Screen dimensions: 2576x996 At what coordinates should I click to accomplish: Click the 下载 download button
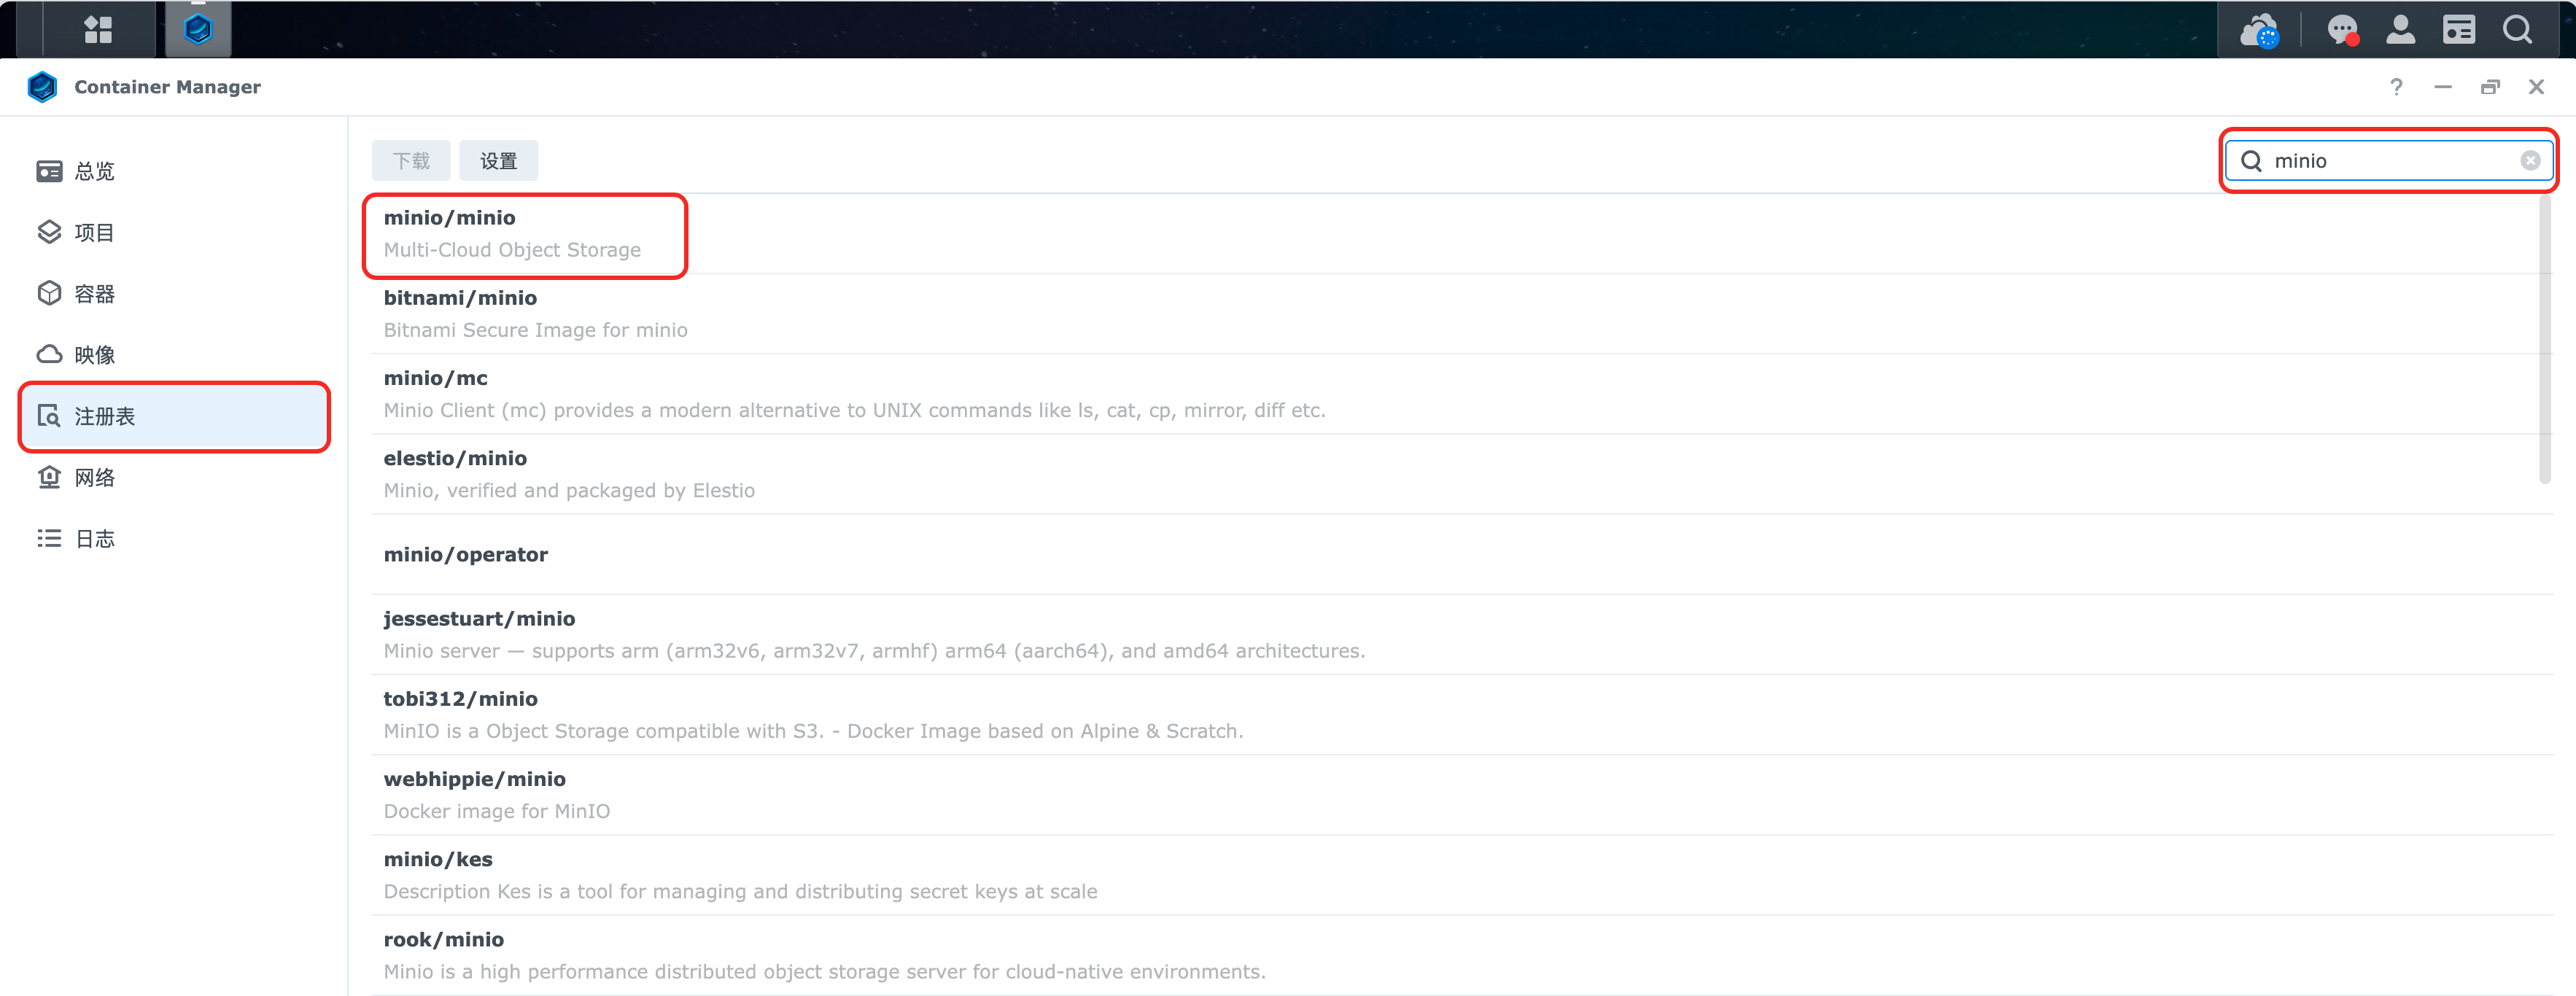coord(411,161)
